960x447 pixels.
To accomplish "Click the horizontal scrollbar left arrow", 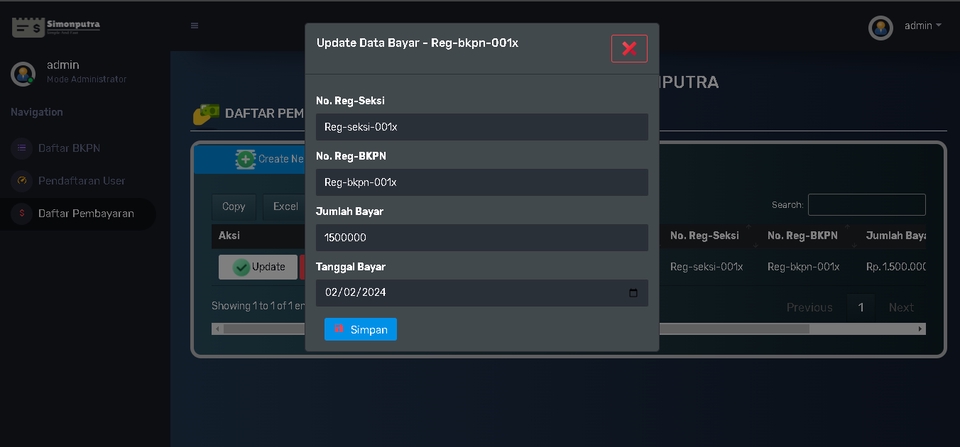I will click(x=217, y=329).
